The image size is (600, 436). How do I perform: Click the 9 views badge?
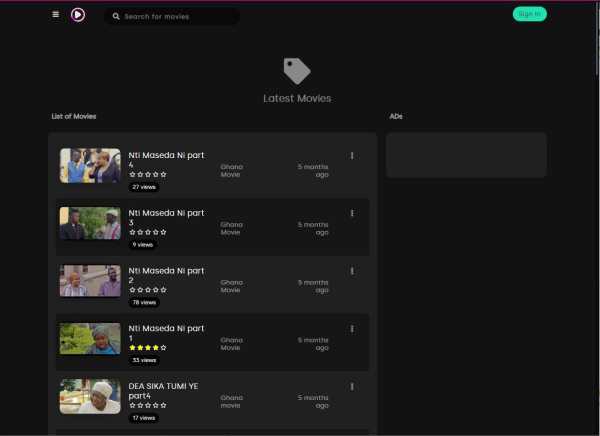coord(143,245)
